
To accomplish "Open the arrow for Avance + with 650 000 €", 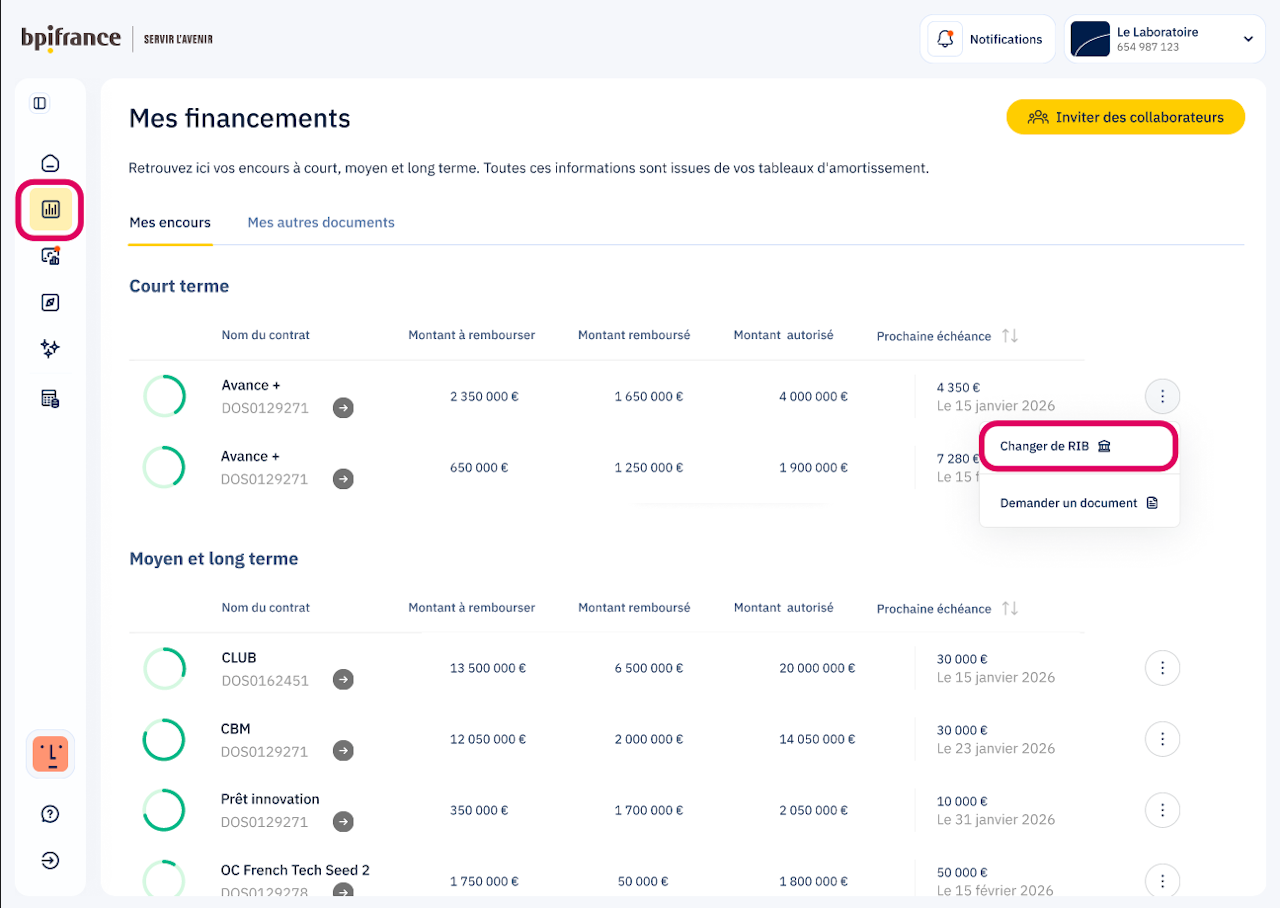I will tap(343, 479).
